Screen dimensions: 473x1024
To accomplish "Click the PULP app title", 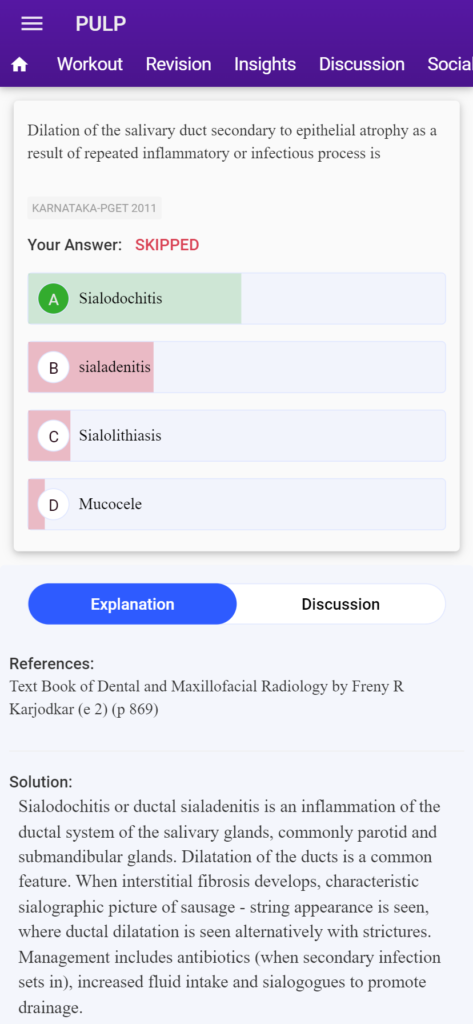I will coord(101,24).
